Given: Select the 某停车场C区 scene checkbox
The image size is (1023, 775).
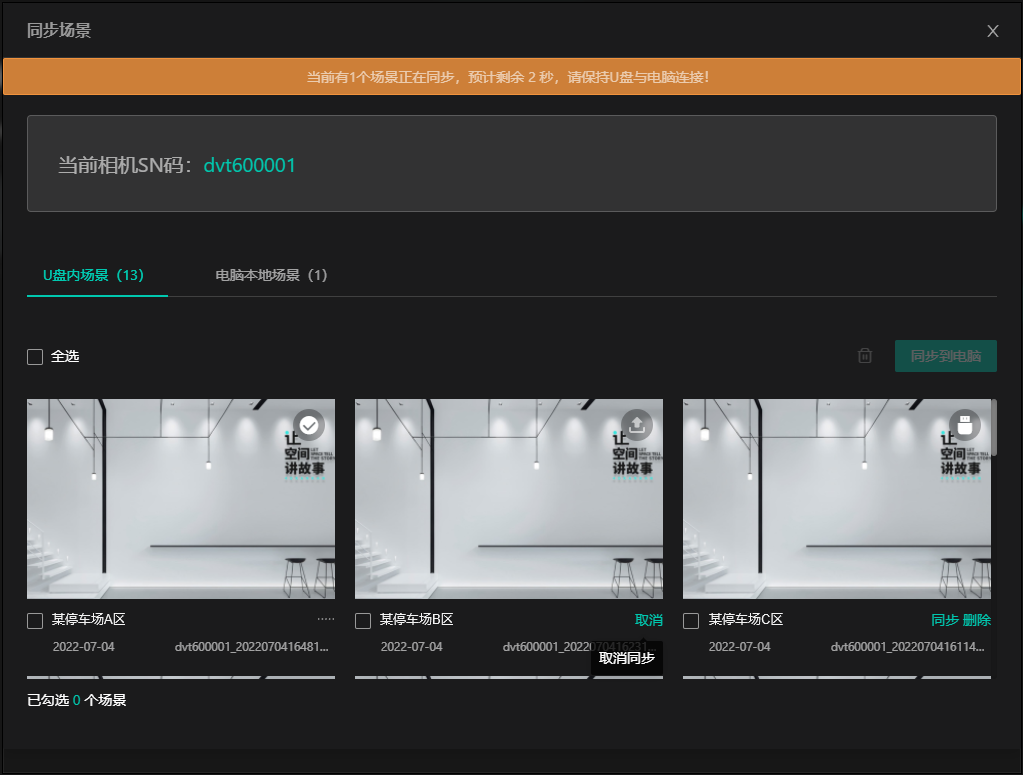Looking at the screenshot, I should pos(691,621).
